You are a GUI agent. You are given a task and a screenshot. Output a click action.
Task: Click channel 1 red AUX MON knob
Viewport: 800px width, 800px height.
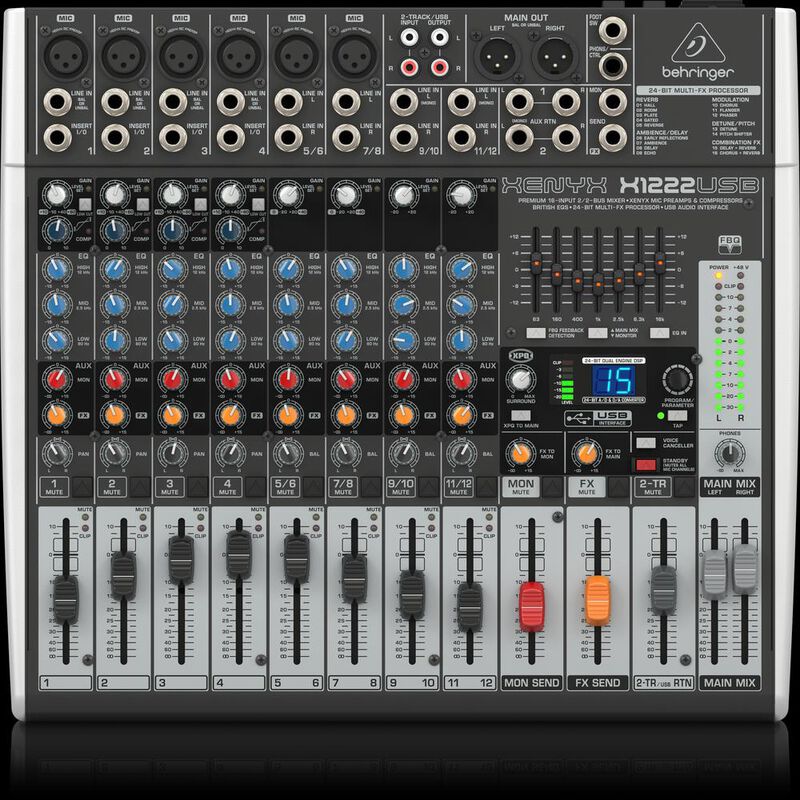tap(57, 380)
